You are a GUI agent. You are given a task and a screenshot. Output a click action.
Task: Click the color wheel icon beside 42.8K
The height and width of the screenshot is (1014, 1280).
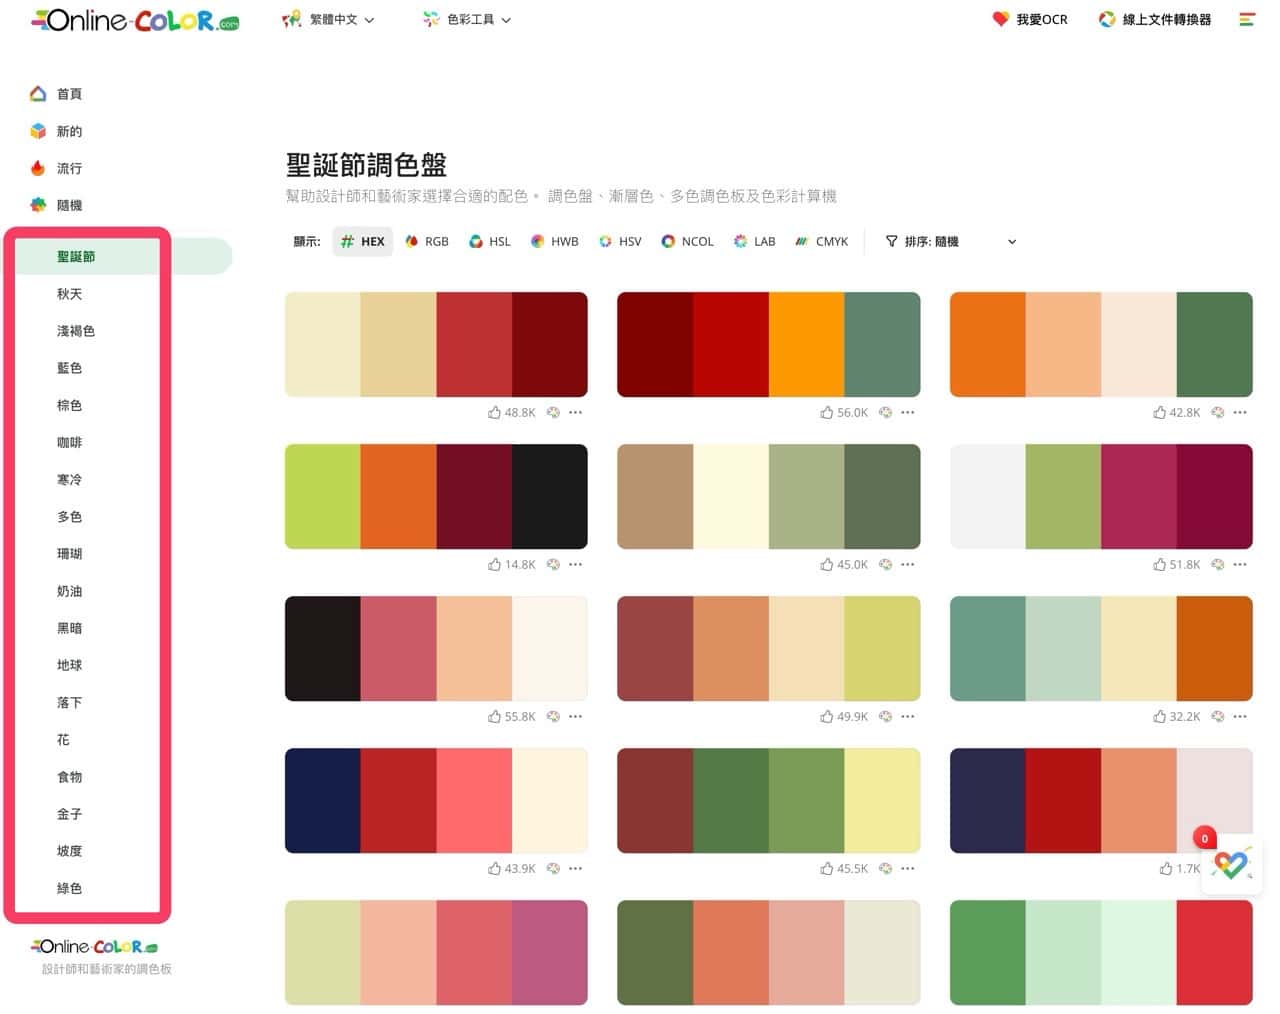click(1217, 412)
